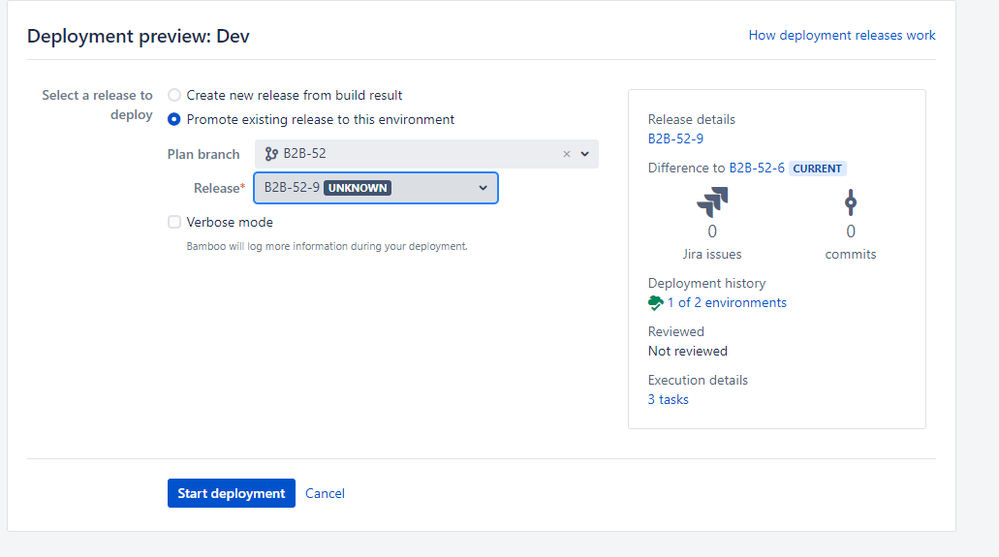View 1 of 2 environments deployment history

[727, 303]
